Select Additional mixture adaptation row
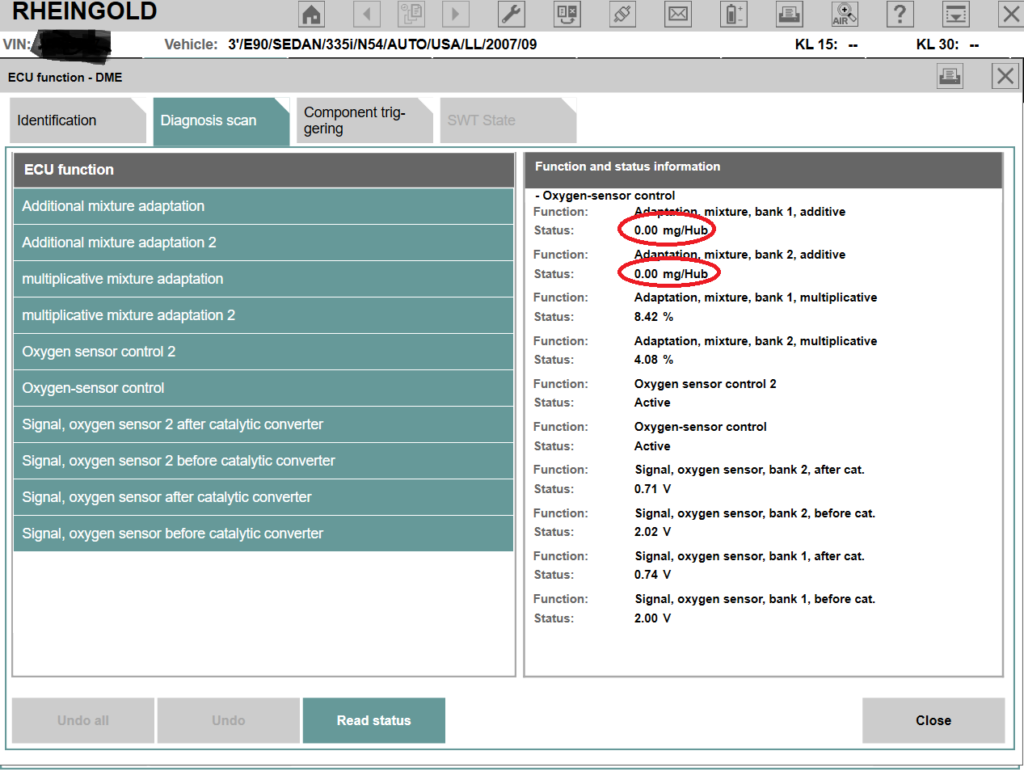 (x=263, y=206)
